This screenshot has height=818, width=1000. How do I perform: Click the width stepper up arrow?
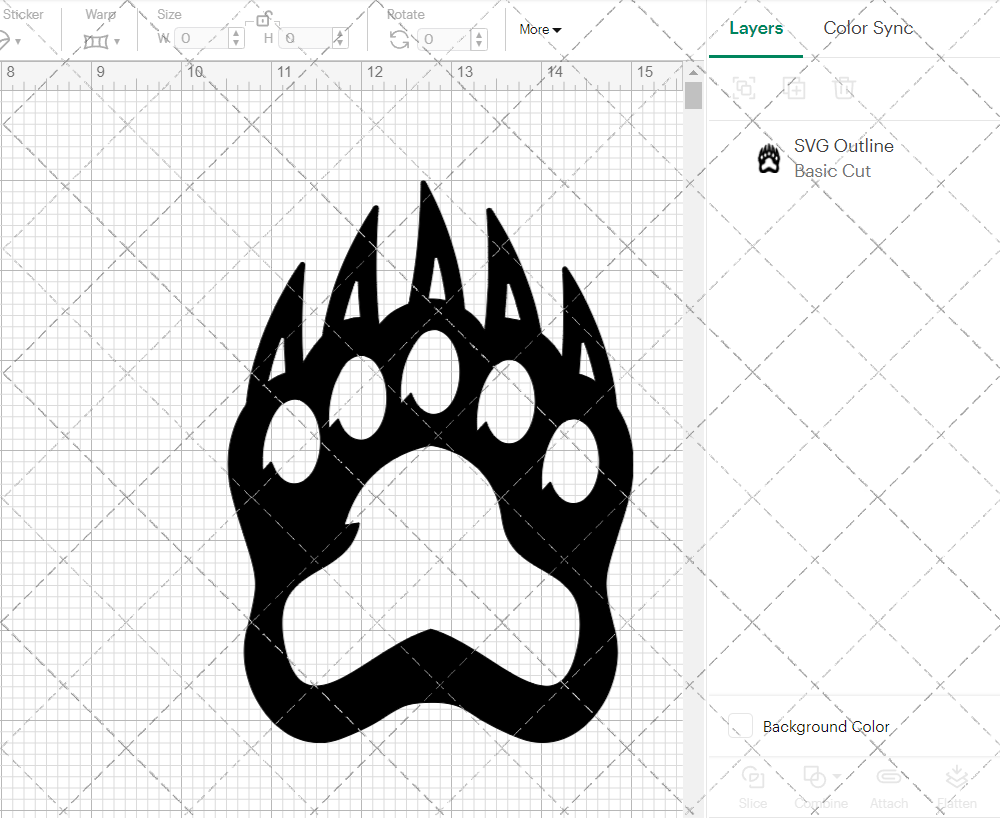(236, 31)
